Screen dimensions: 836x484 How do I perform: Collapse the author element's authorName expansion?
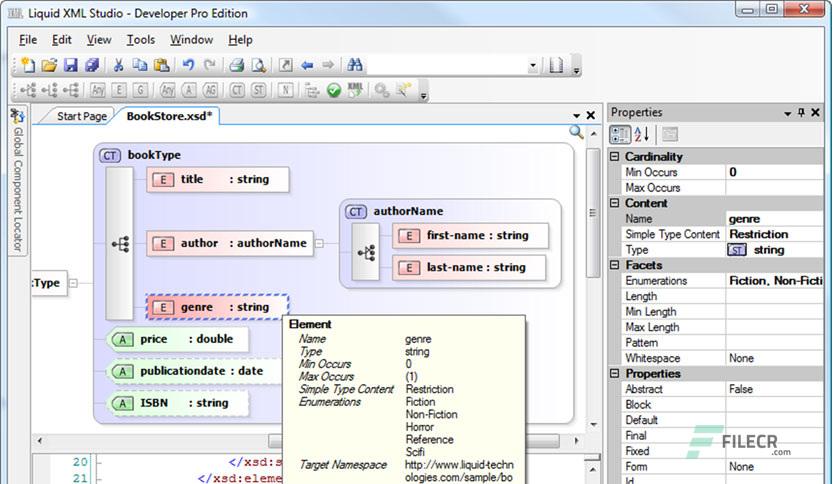[x=319, y=243]
